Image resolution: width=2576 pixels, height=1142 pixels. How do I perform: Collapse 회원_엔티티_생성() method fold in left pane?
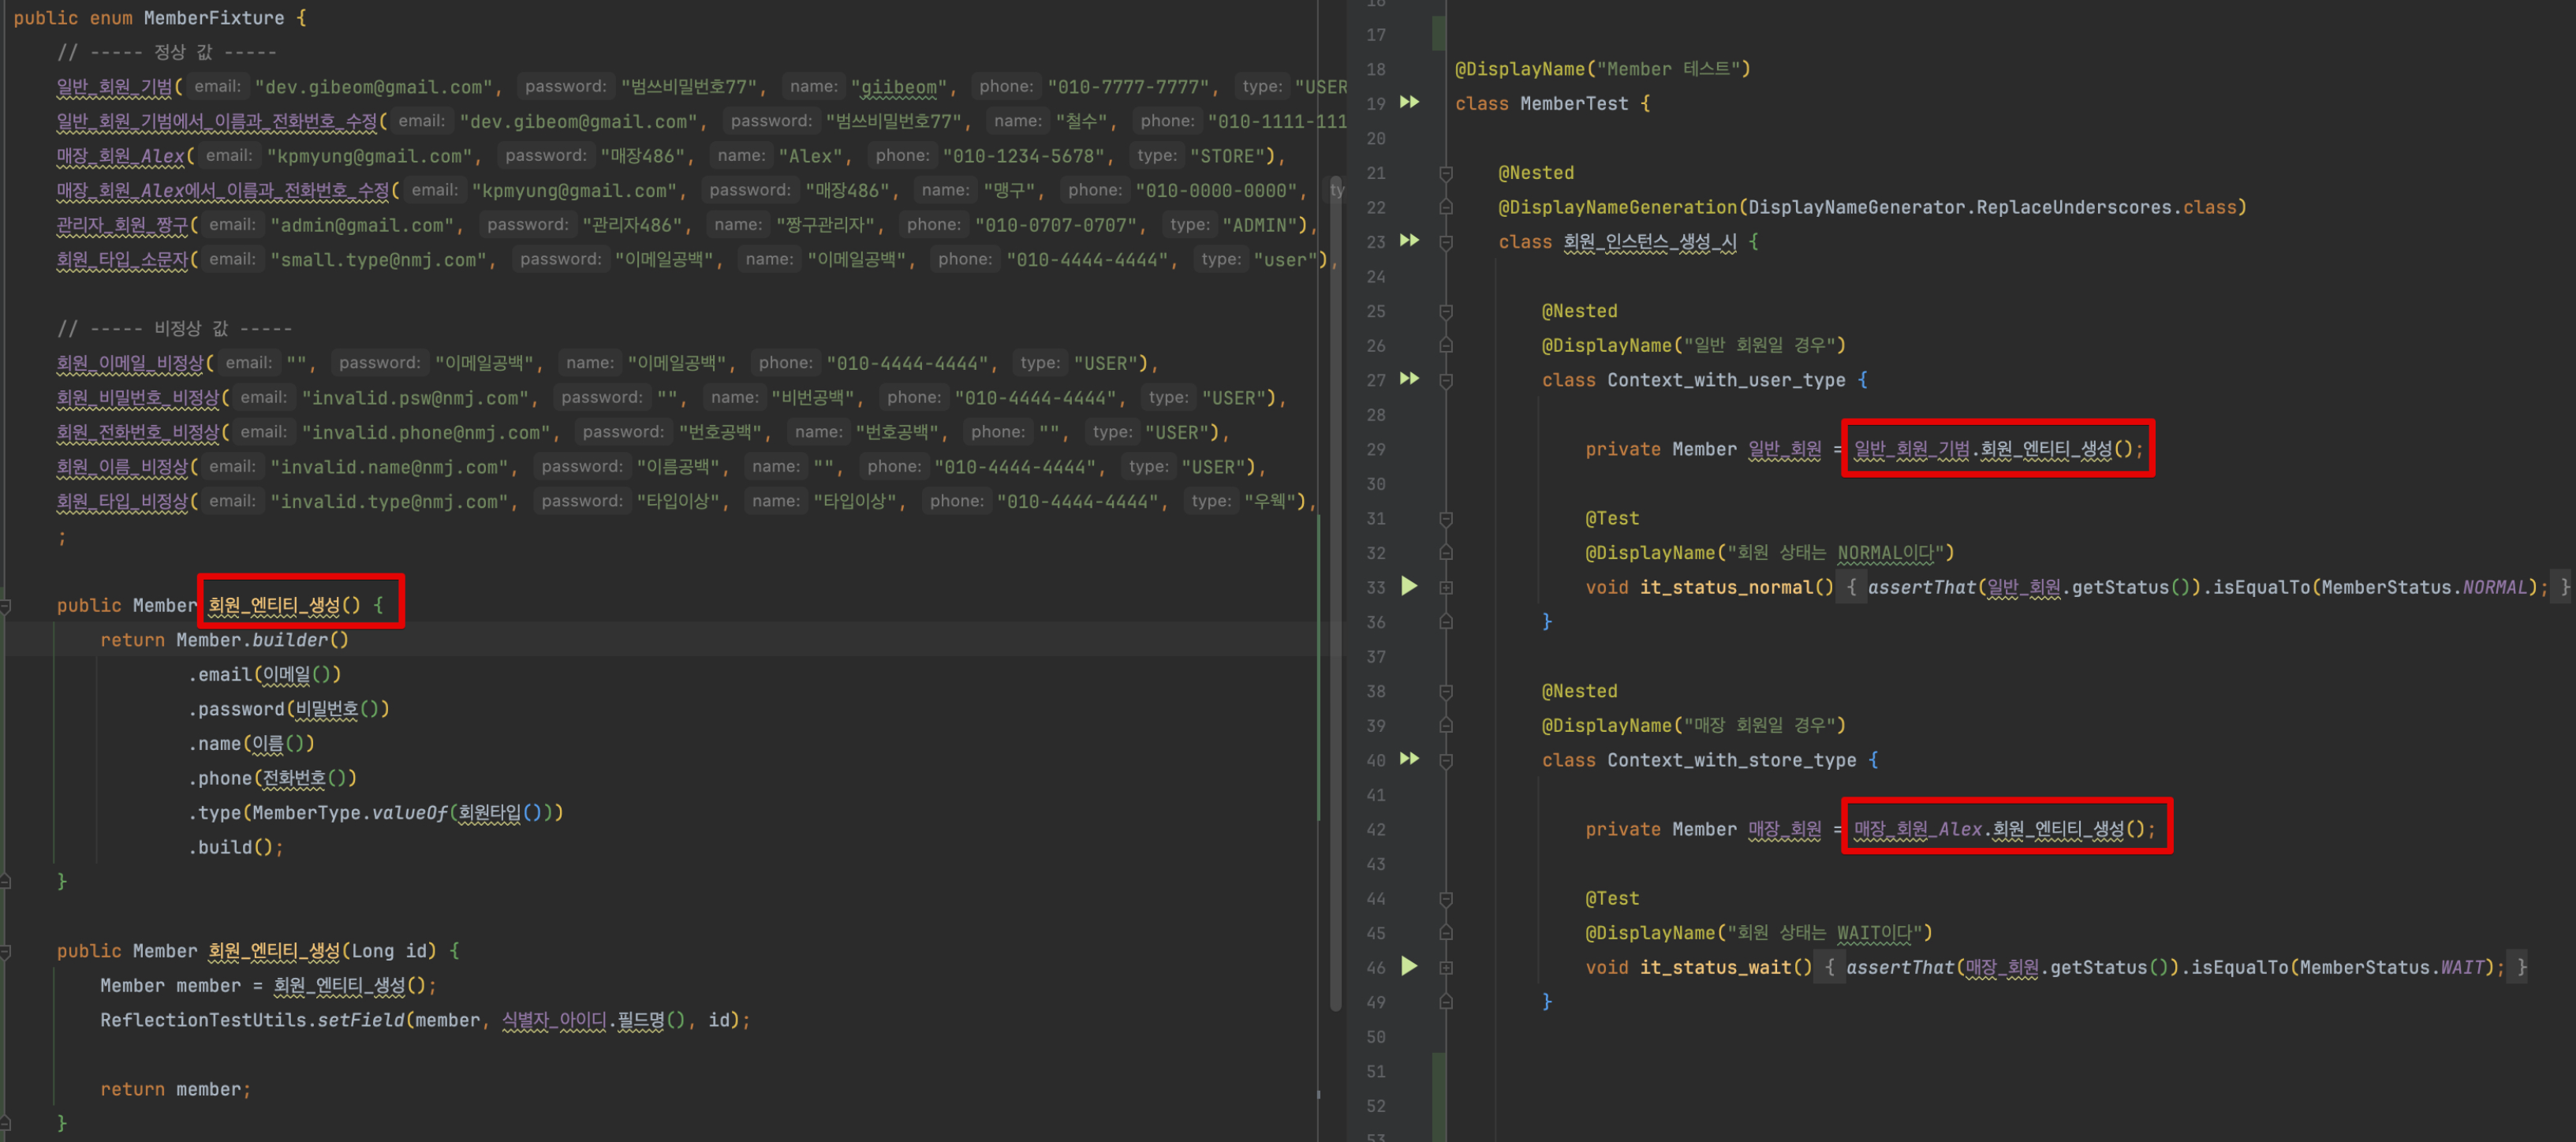coord(6,606)
